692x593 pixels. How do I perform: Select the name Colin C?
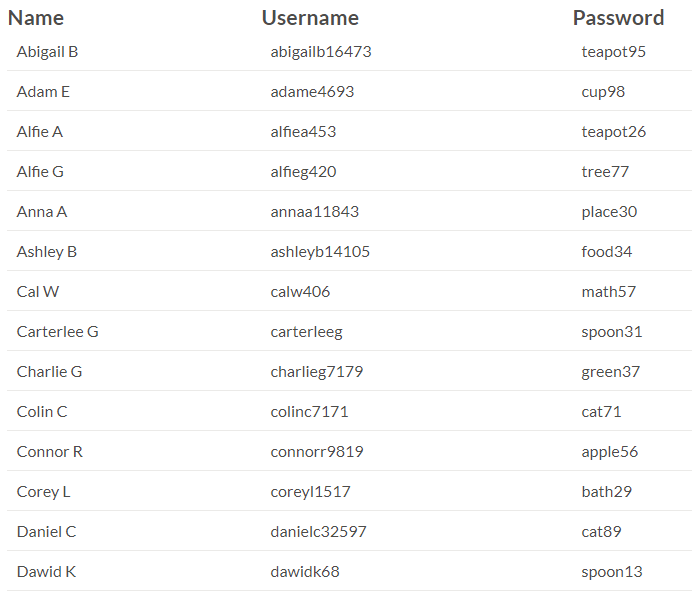(x=42, y=411)
